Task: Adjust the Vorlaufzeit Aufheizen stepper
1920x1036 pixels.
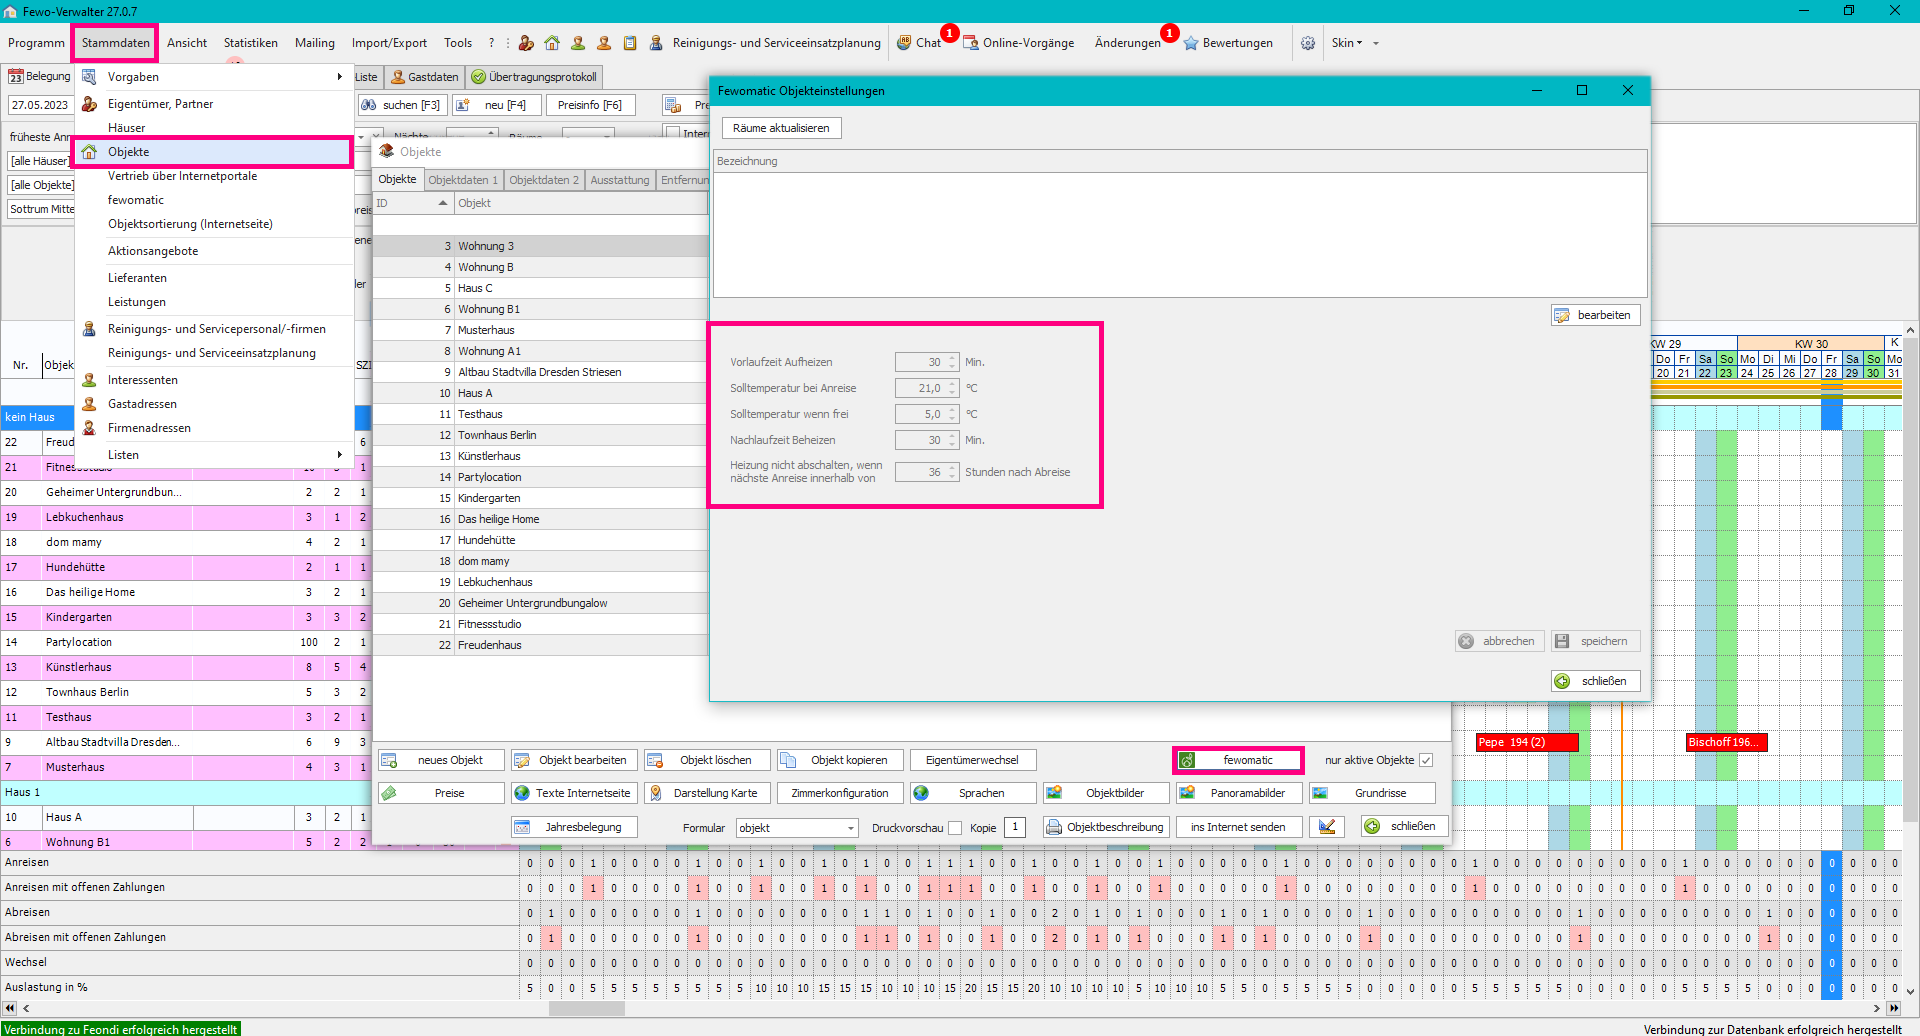Action: (x=952, y=362)
